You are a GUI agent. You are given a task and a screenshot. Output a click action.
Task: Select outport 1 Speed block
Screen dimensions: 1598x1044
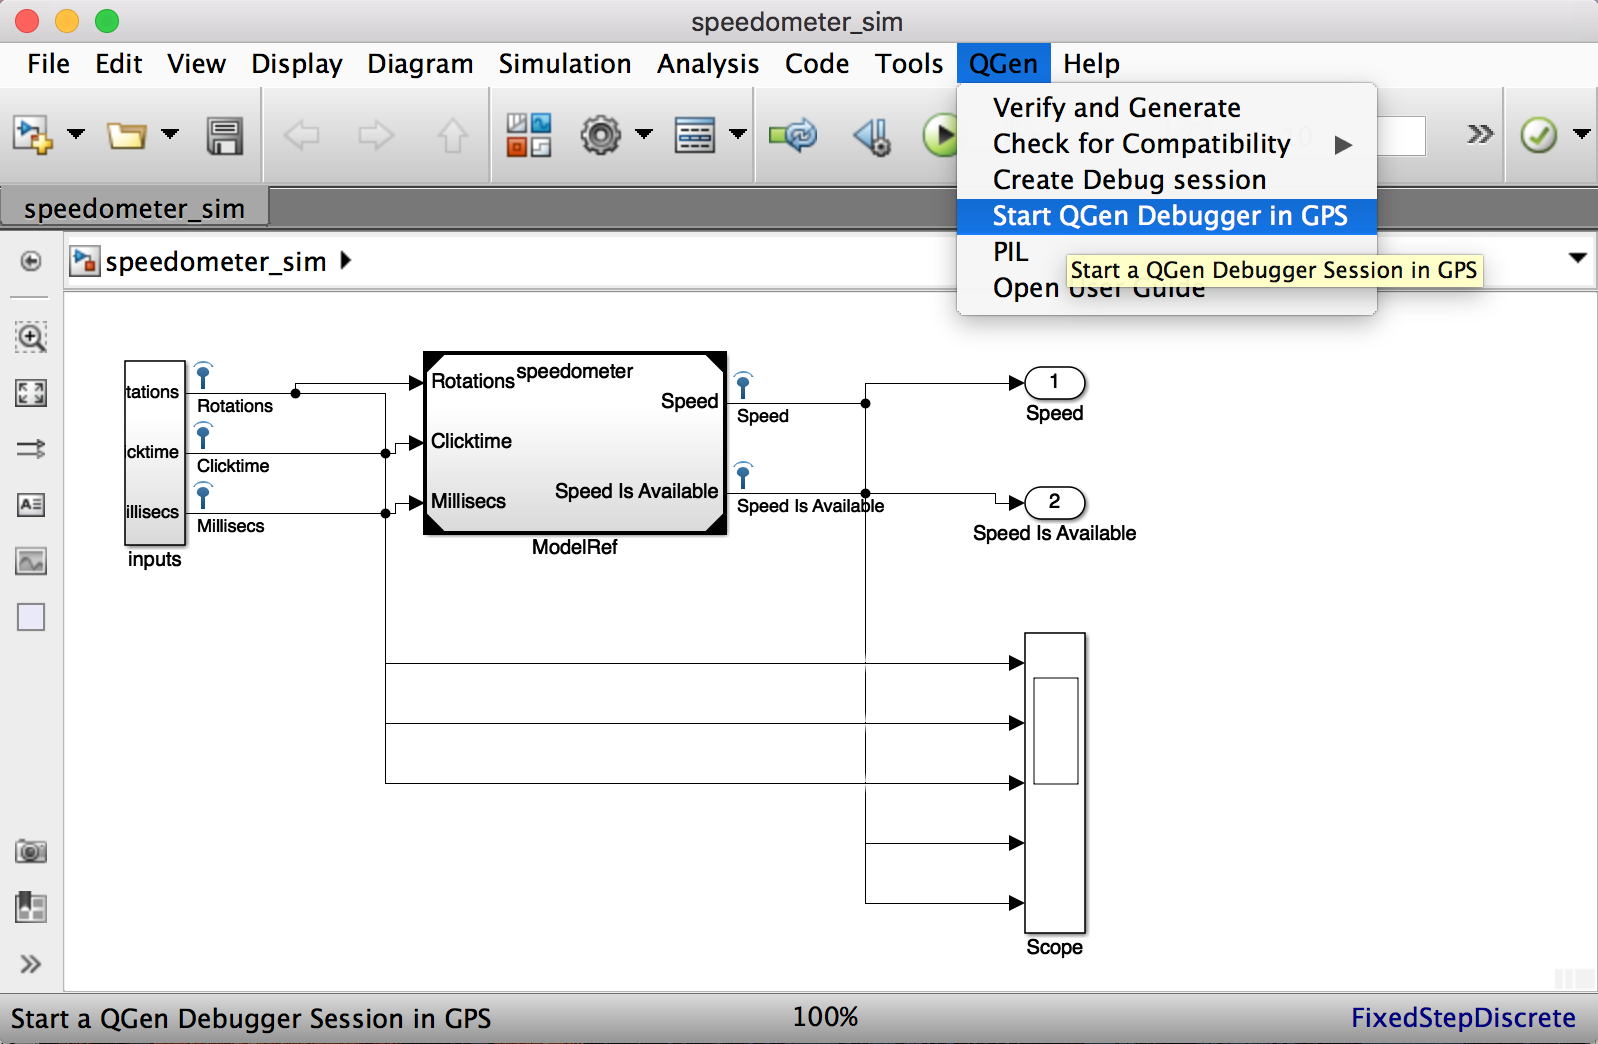point(1055,382)
